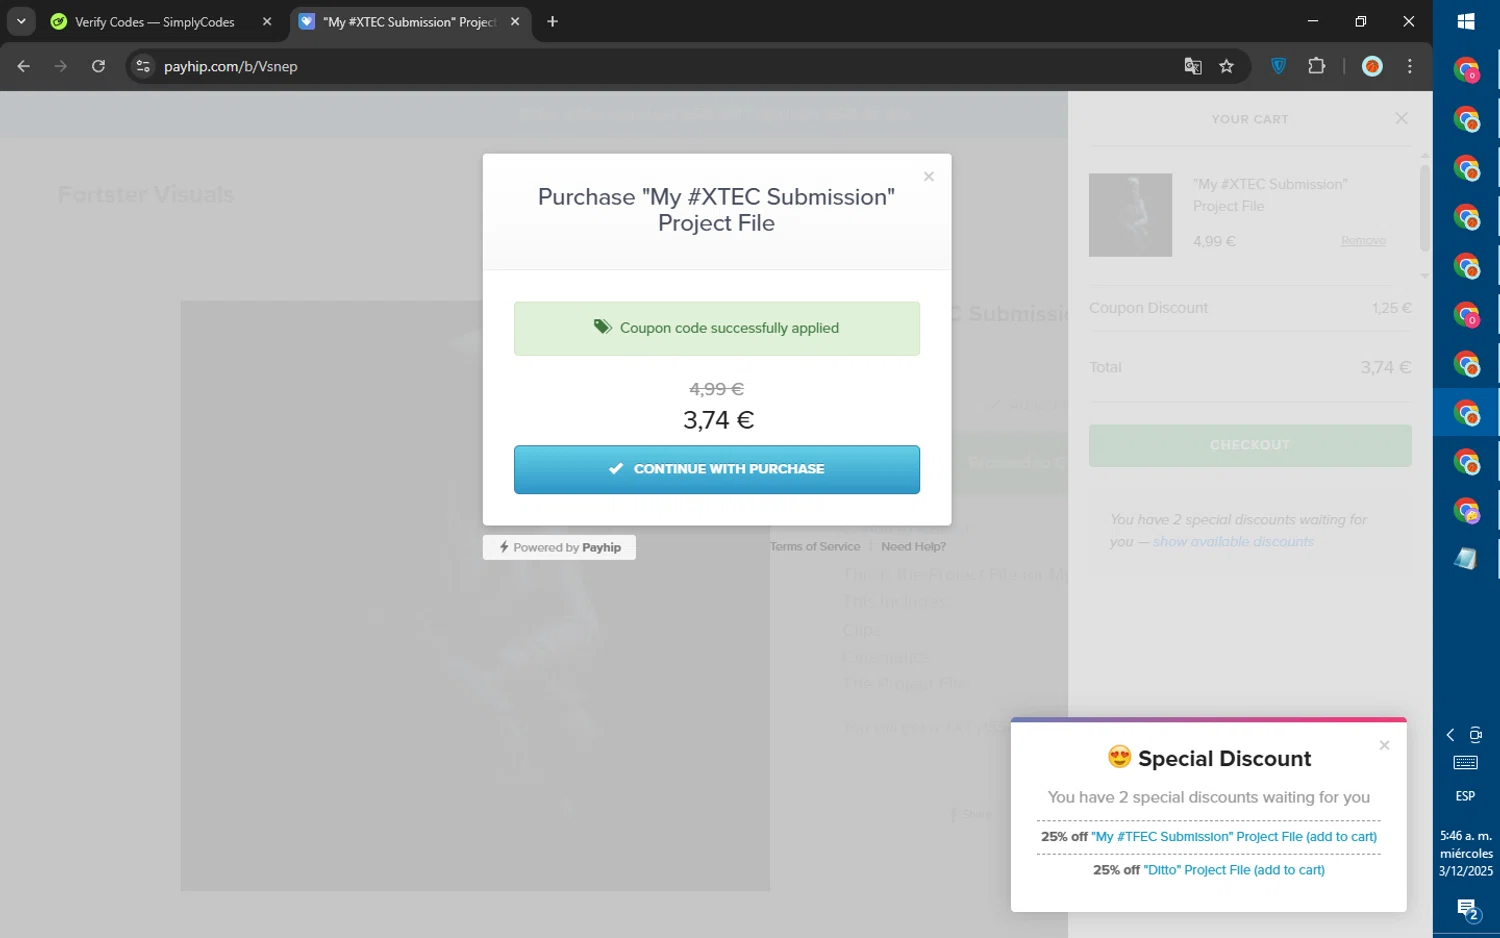Click show available discounts link
The image size is (1500, 938).
(x=1233, y=541)
